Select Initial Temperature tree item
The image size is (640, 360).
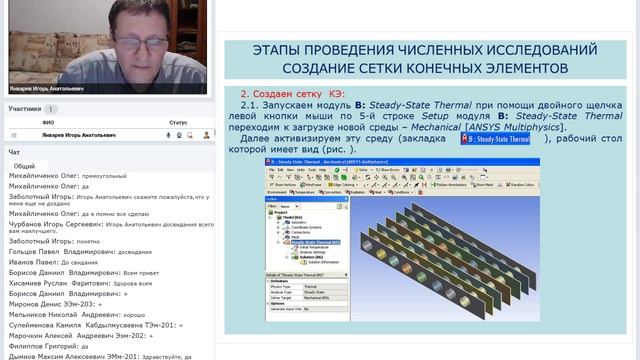[x=314, y=247]
